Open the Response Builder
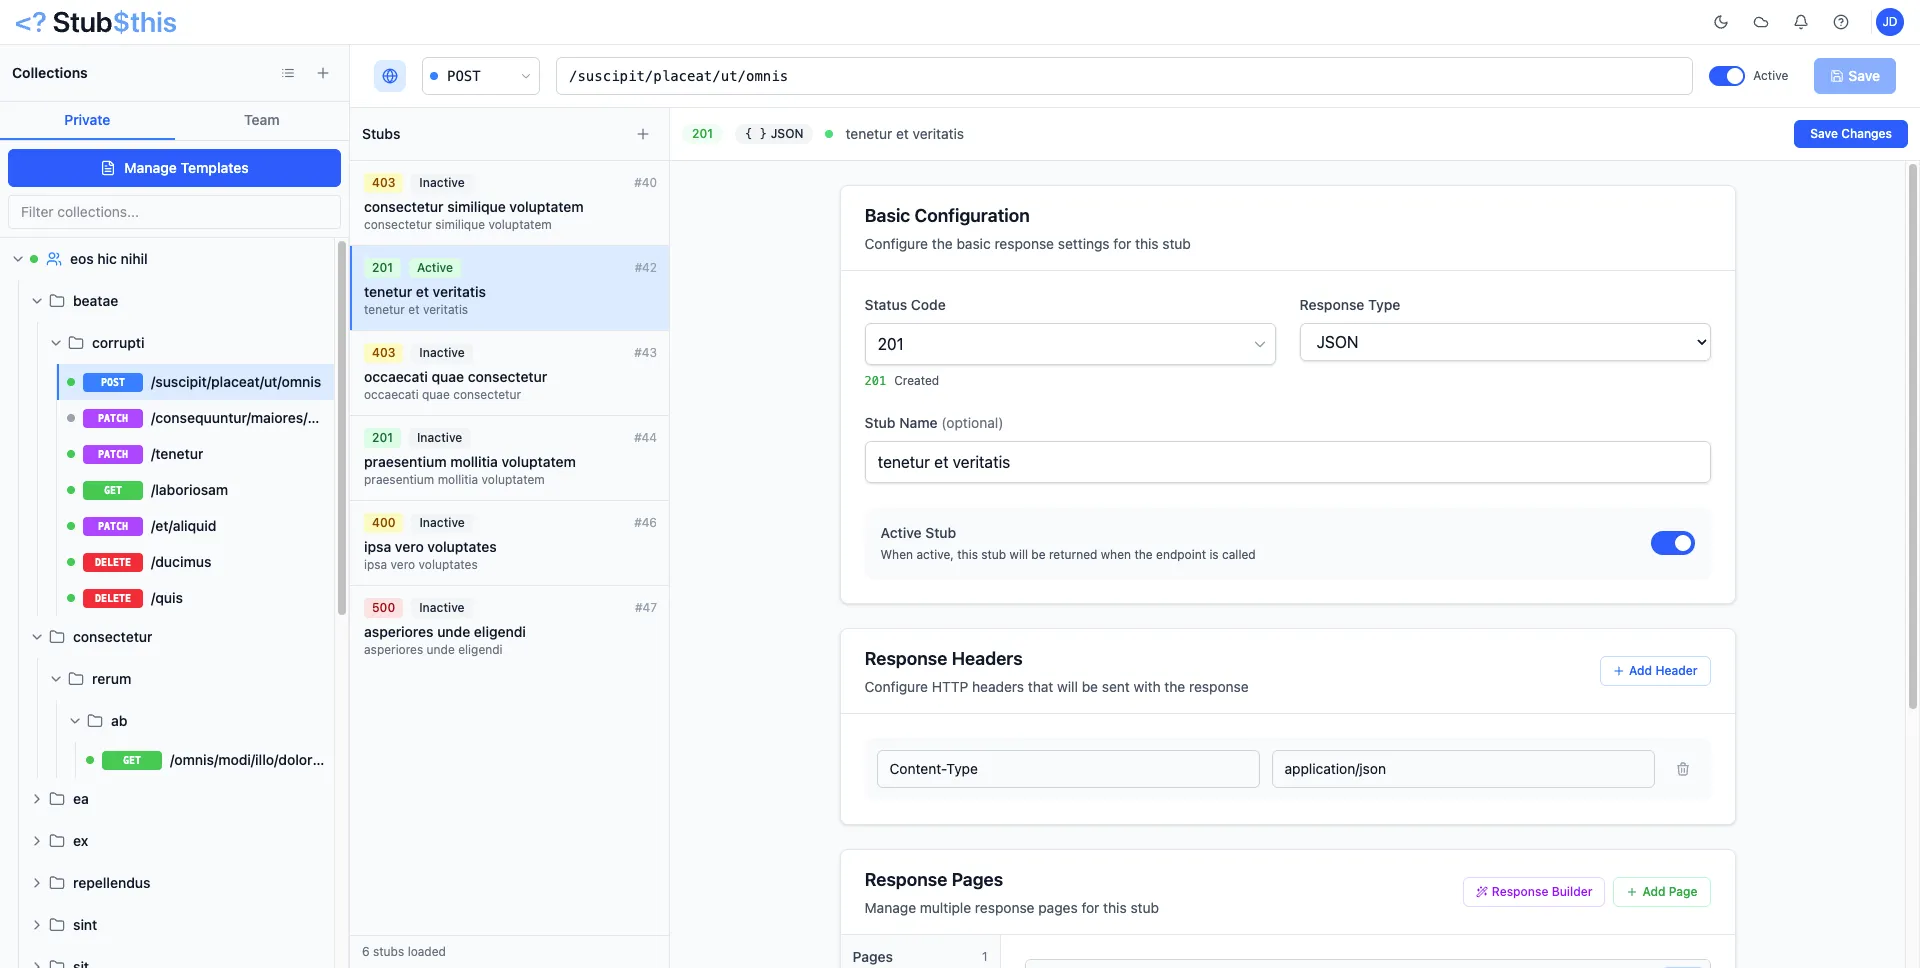The width and height of the screenshot is (1920, 968). [1533, 892]
